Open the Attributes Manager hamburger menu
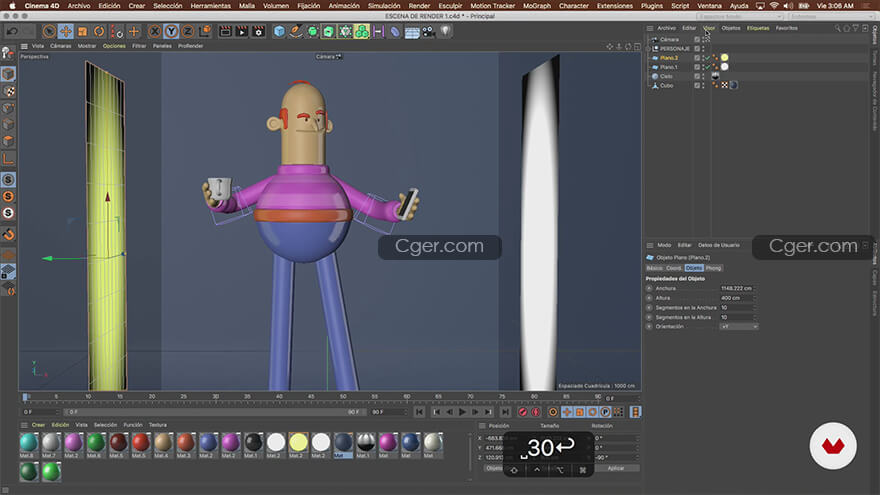 tap(650, 245)
